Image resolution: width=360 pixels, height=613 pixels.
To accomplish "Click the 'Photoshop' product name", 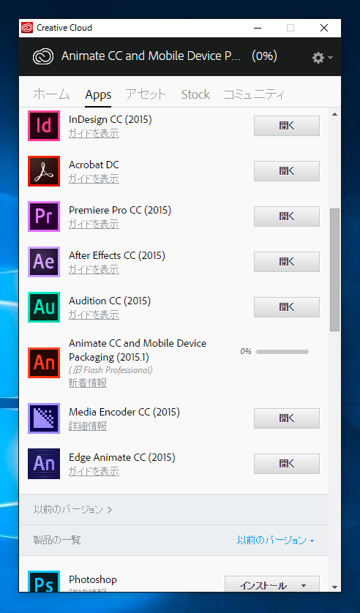I will point(93,579).
